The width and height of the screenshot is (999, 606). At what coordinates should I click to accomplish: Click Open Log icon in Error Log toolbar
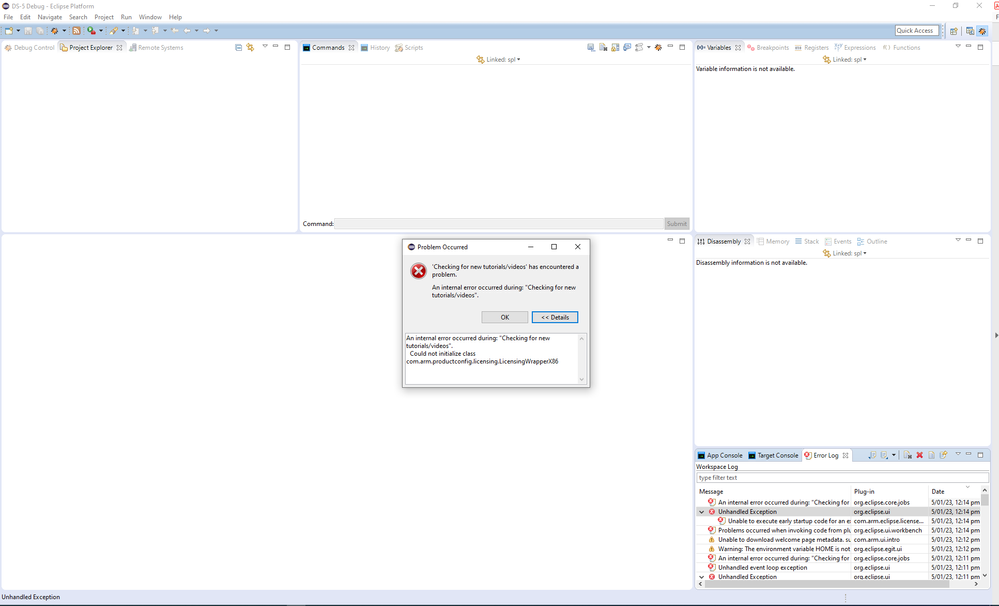pos(931,455)
